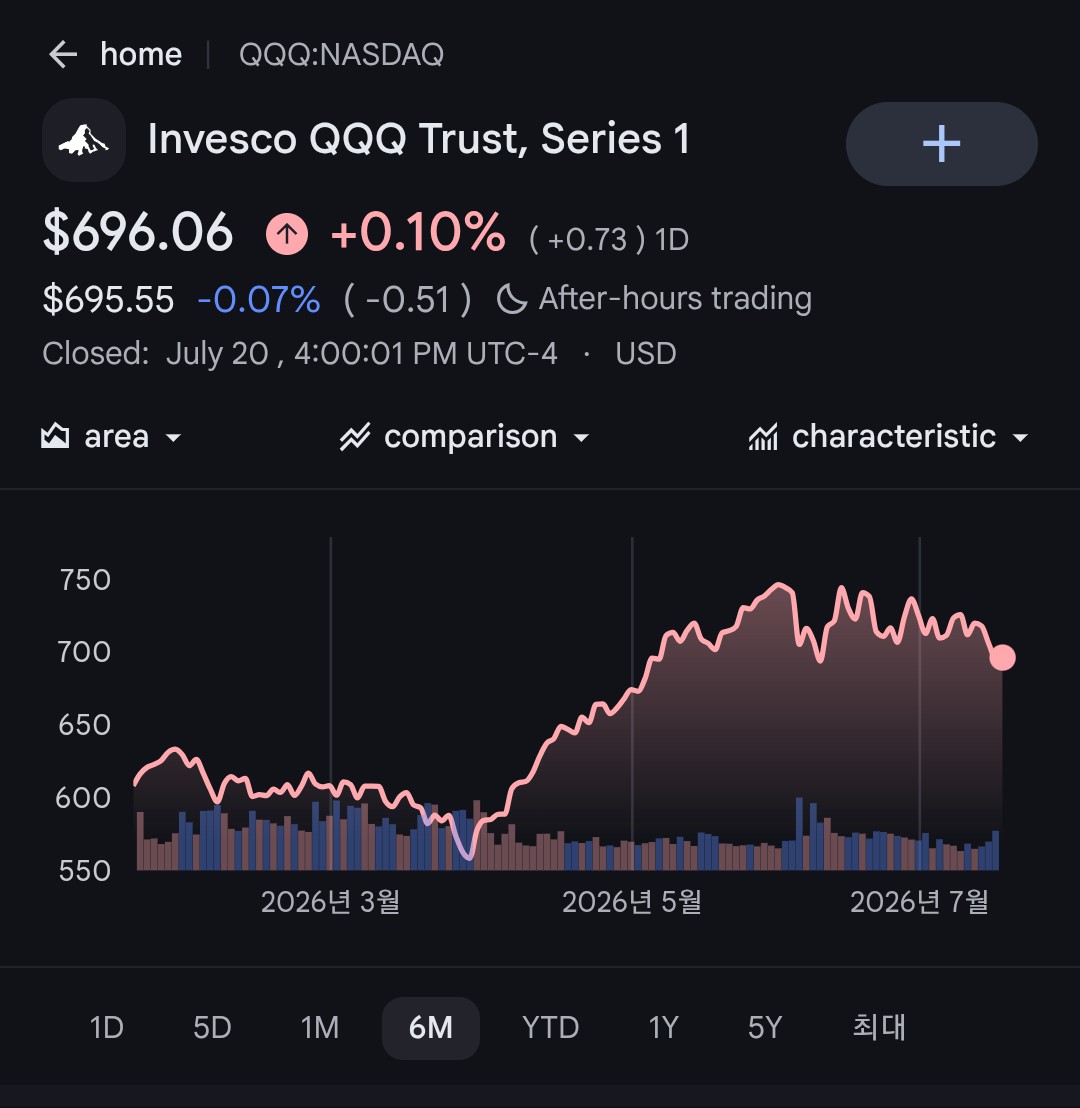Image resolution: width=1080 pixels, height=1108 pixels.
Task: Tap the 2026년 5월 chart gridline label
Action: point(632,902)
